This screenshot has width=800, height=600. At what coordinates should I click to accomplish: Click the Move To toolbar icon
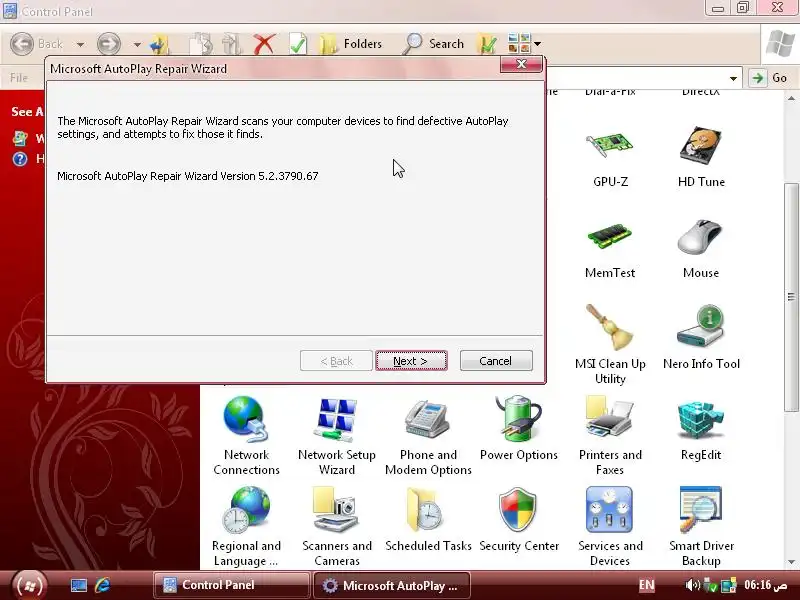click(x=232, y=44)
